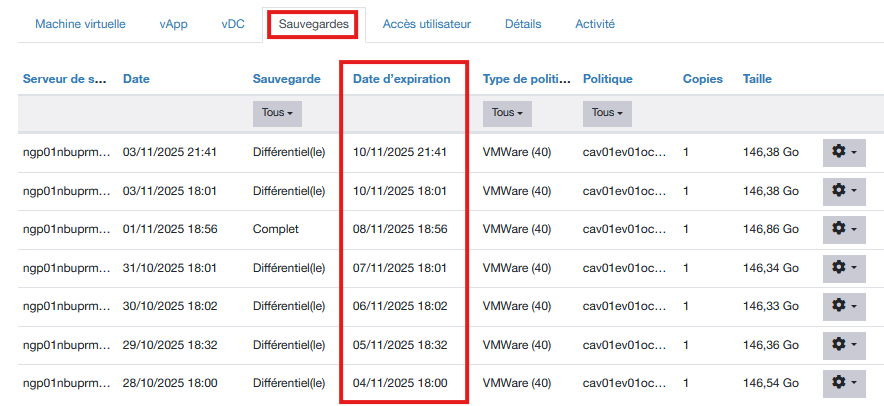Viewport: 884px width, 406px height.
Task: Go to the Détails tab
Action: click(x=525, y=24)
